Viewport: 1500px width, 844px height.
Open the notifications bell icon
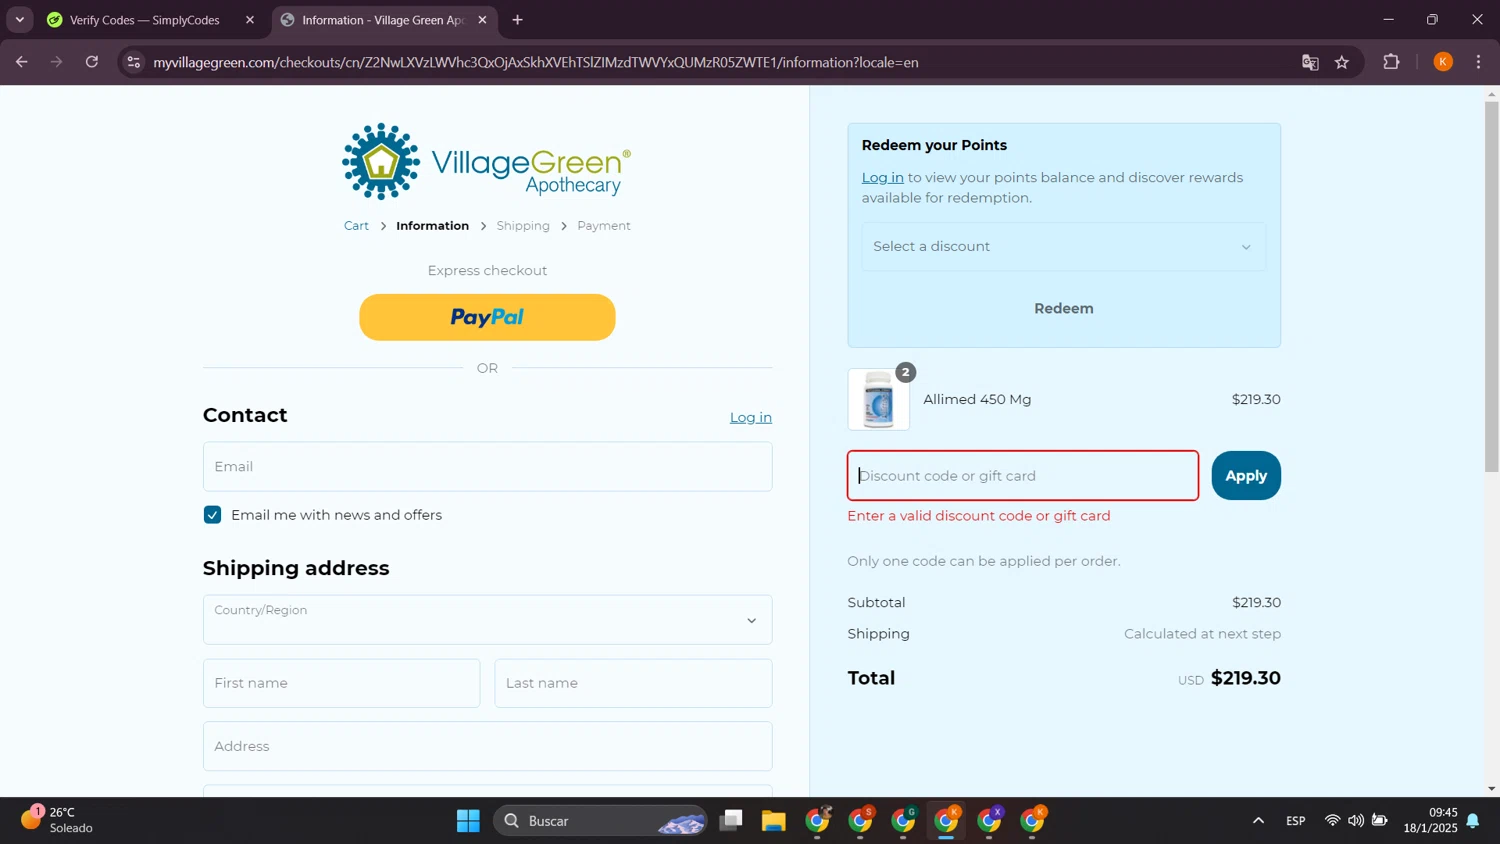pos(1473,821)
